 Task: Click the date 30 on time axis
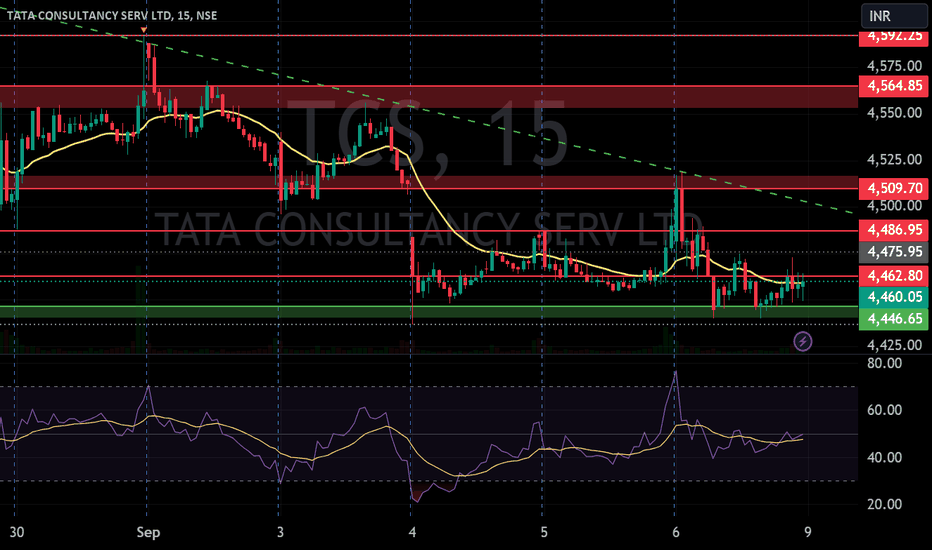17,532
